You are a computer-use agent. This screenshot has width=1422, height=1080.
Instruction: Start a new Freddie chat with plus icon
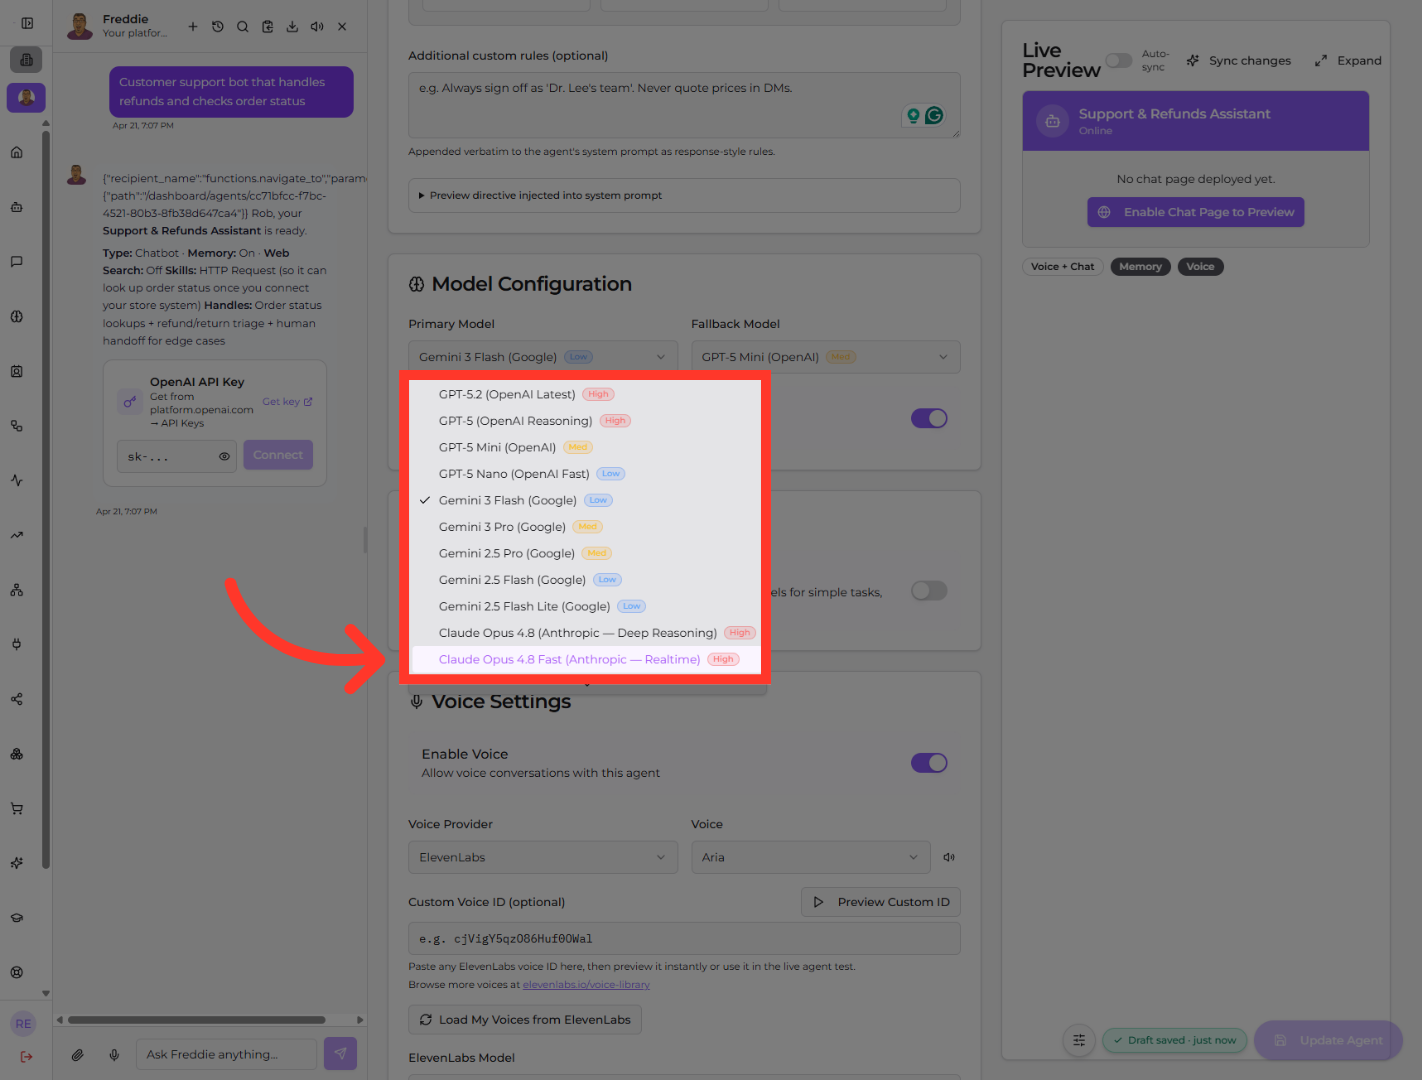click(193, 27)
